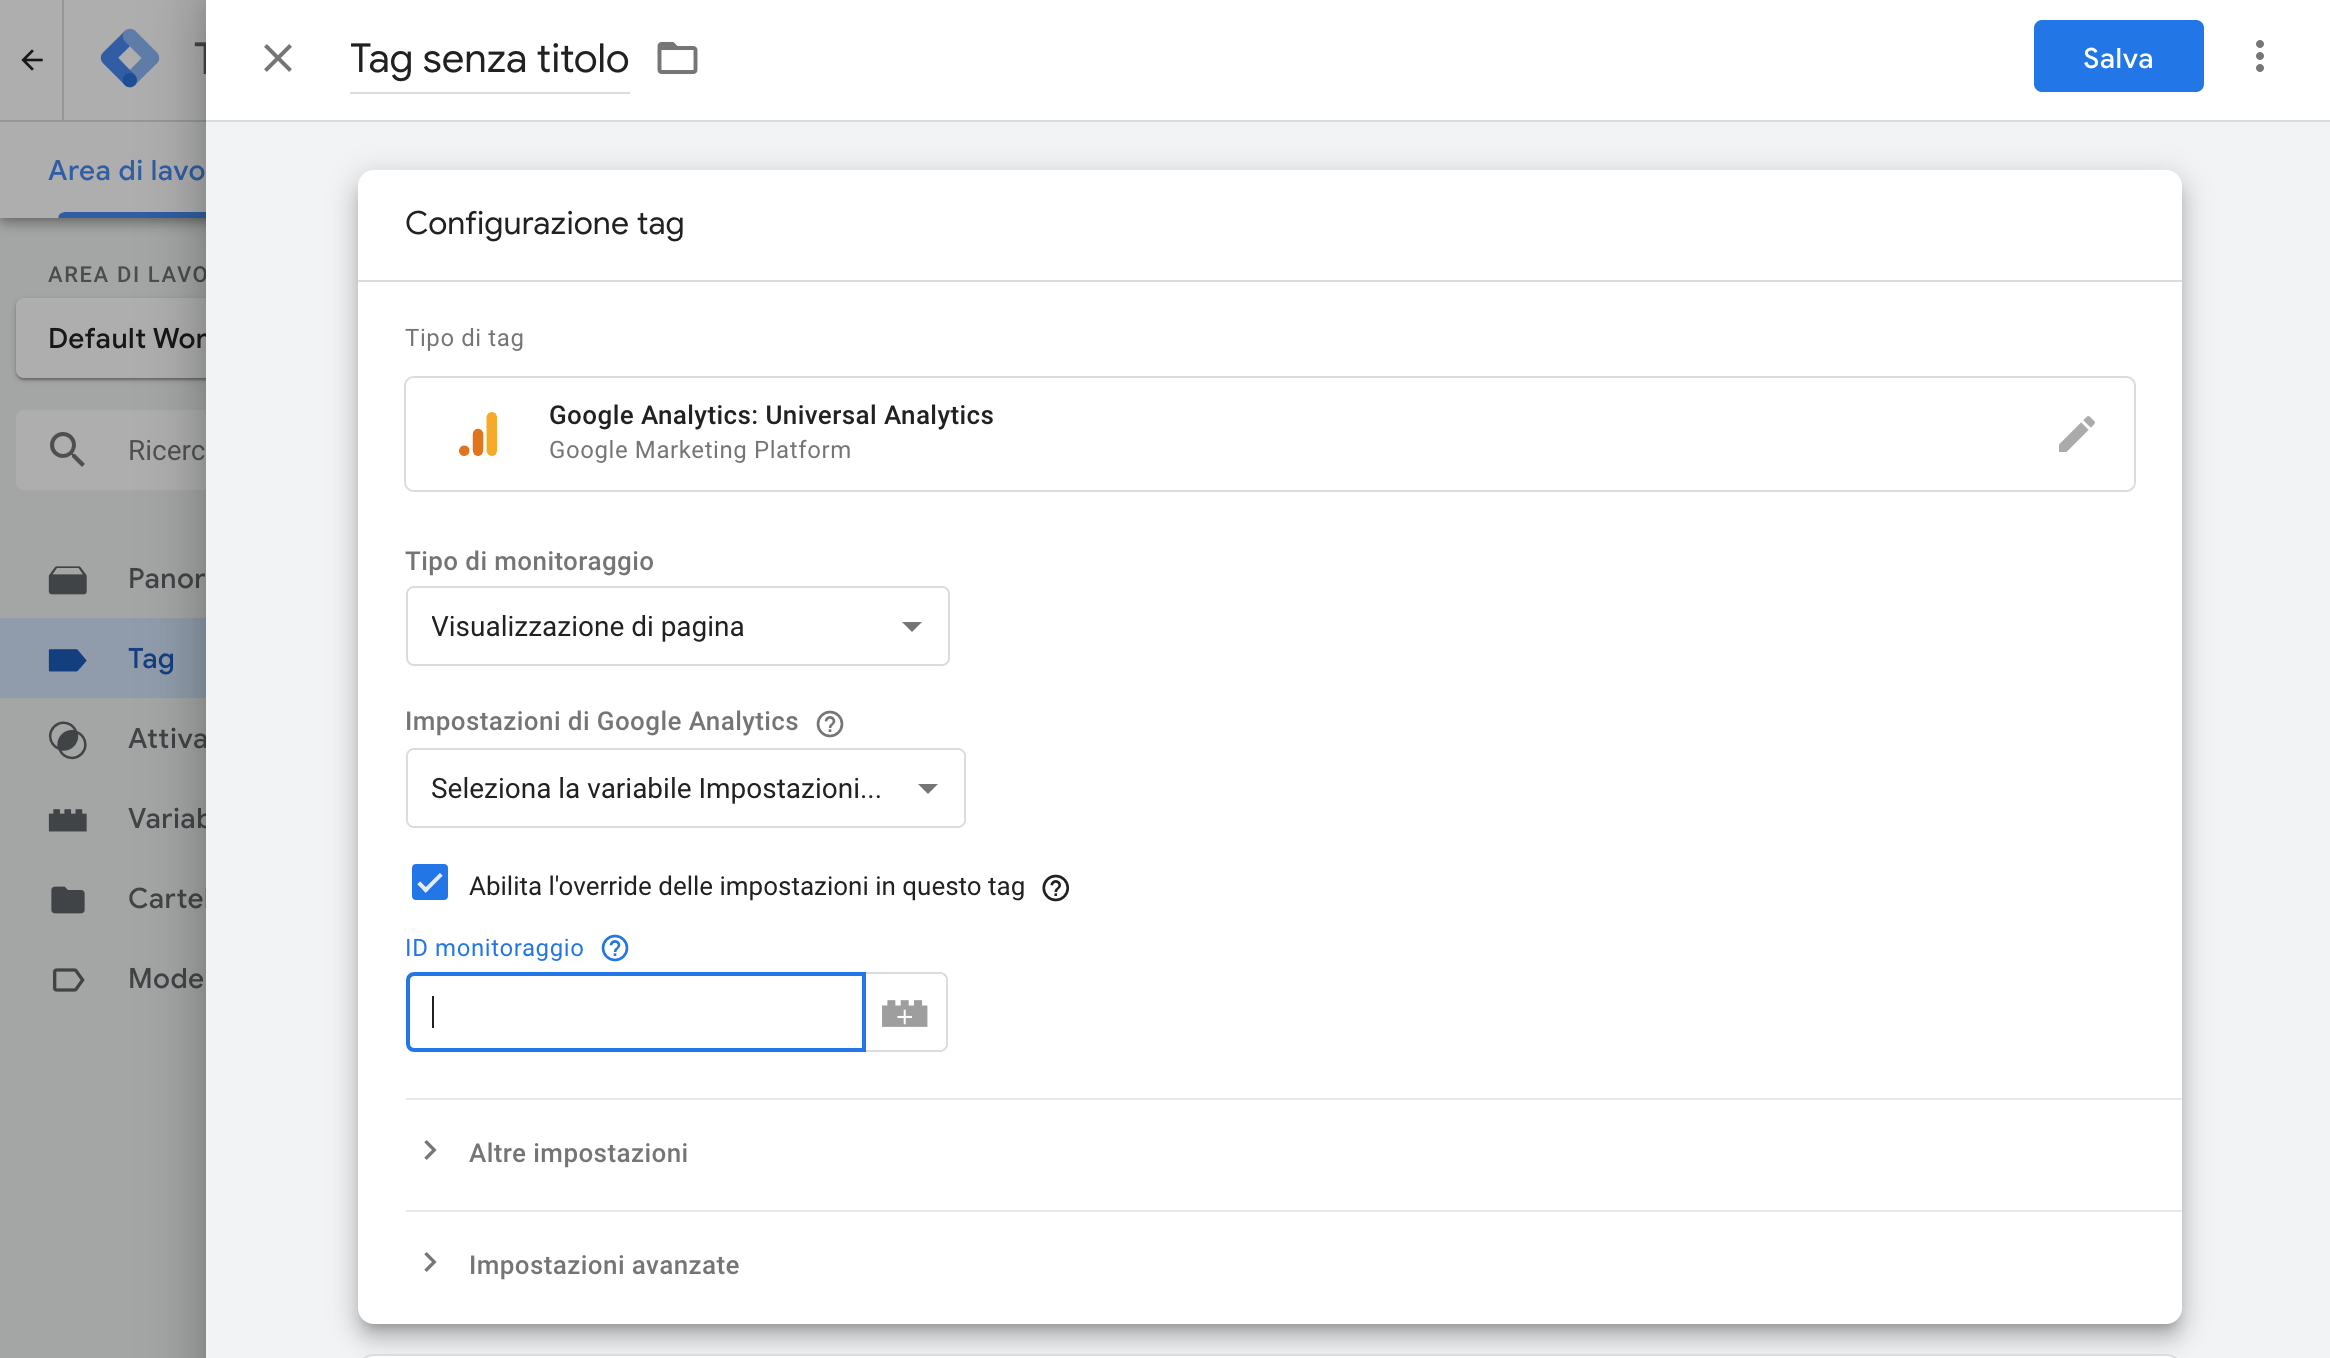
Task: Select the Tag icon in sidebar
Action: pyautogui.click(x=68, y=659)
